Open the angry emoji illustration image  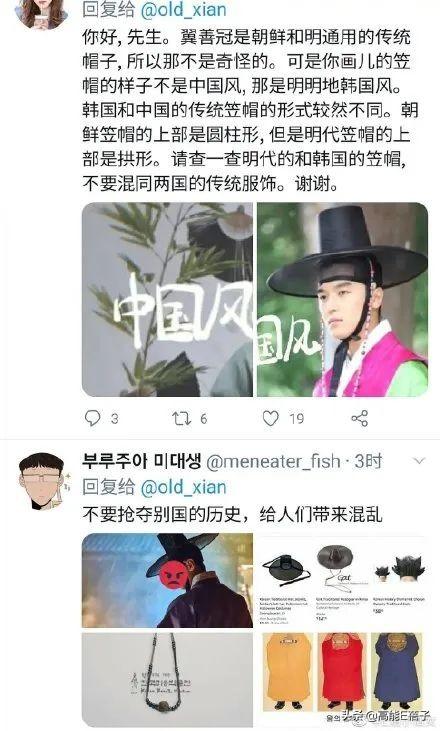click(167, 580)
